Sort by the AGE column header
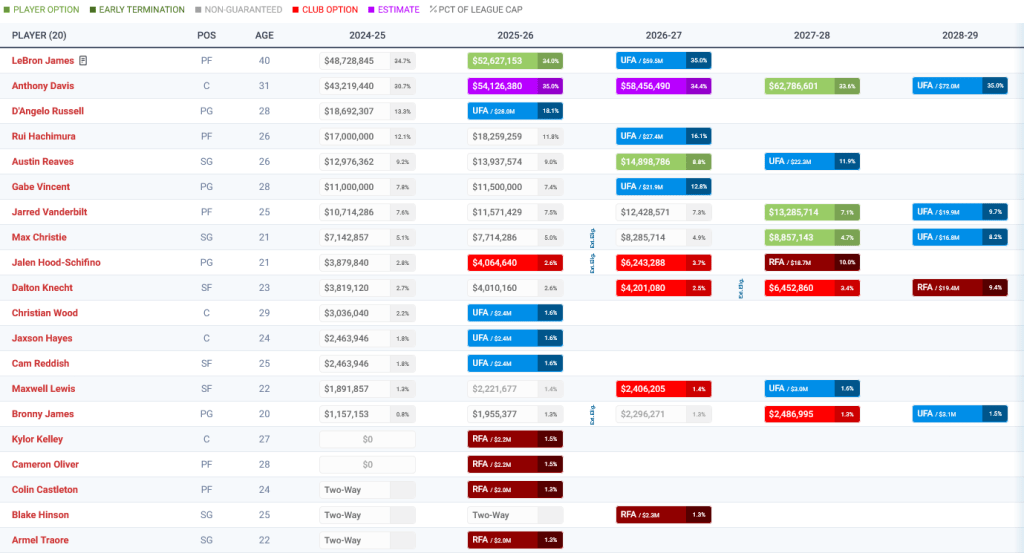Viewport: 1024px width, 553px height. (264, 35)
